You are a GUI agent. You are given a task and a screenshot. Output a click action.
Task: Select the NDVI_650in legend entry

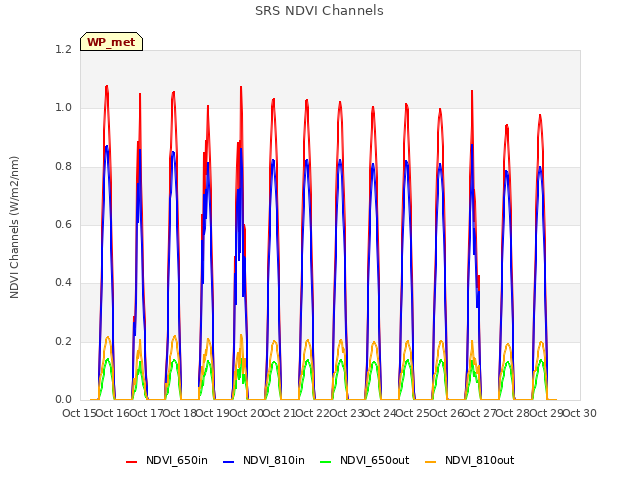coord(167,460)
